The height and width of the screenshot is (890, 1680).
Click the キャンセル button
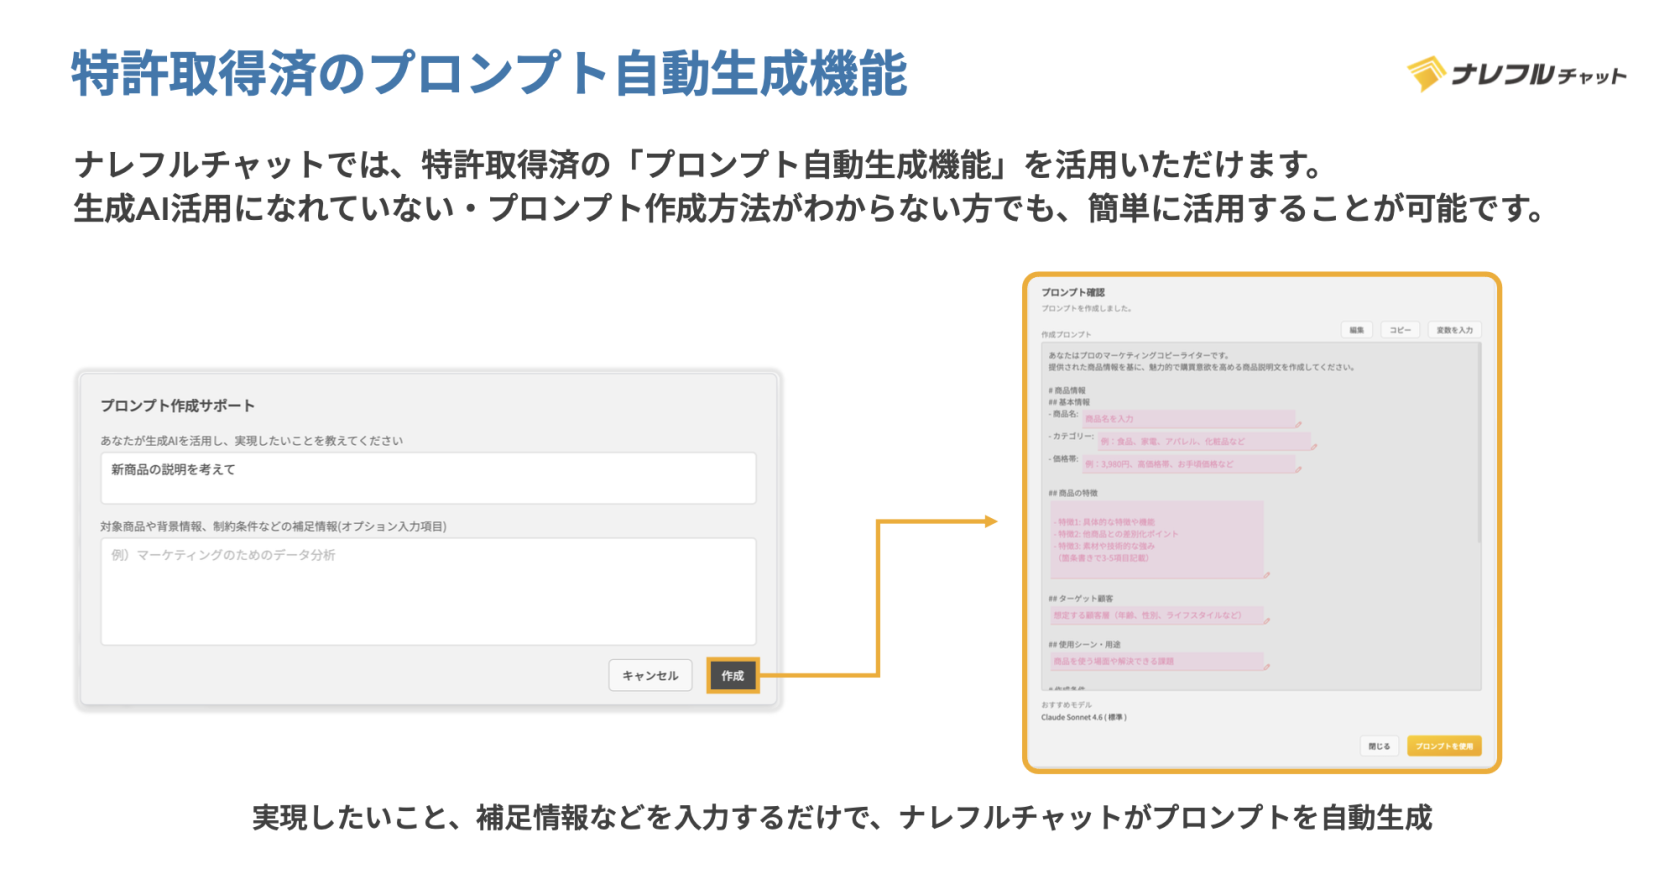click(650, 676)
